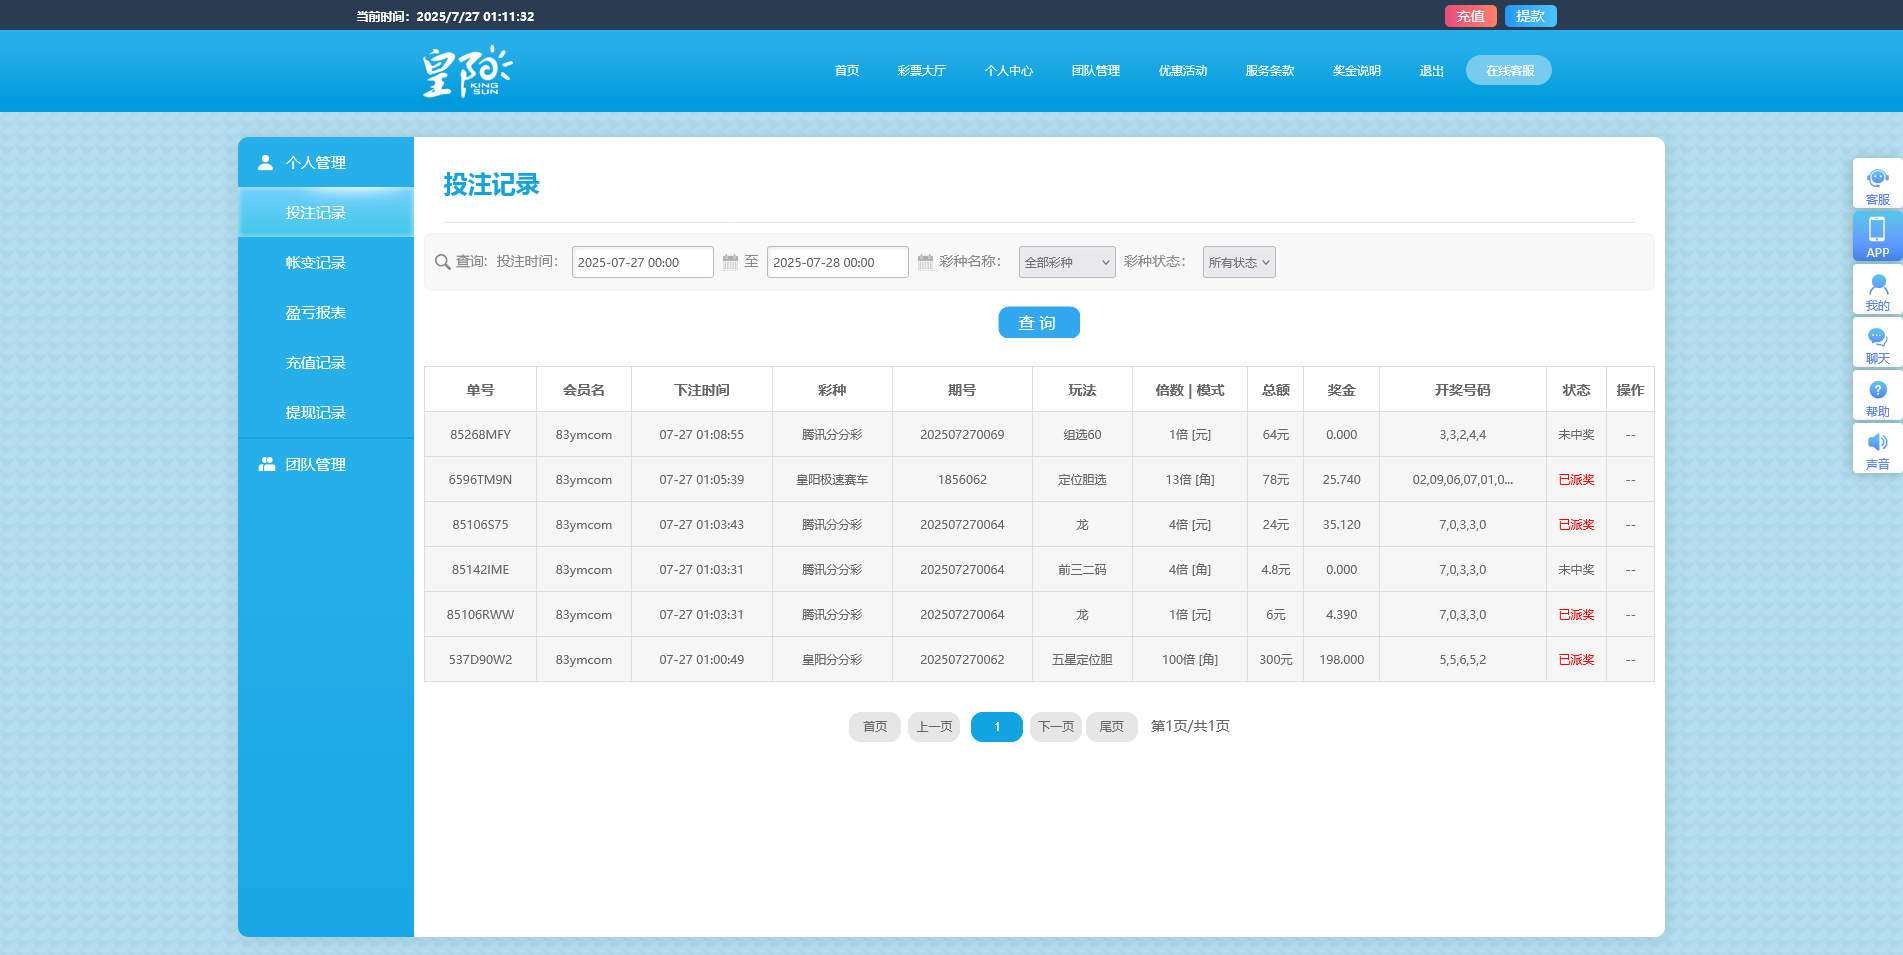Viewport: 1903px width, 955px height.
Task: Open 个人中心 in top navigation
Action: coord(1008,71)
